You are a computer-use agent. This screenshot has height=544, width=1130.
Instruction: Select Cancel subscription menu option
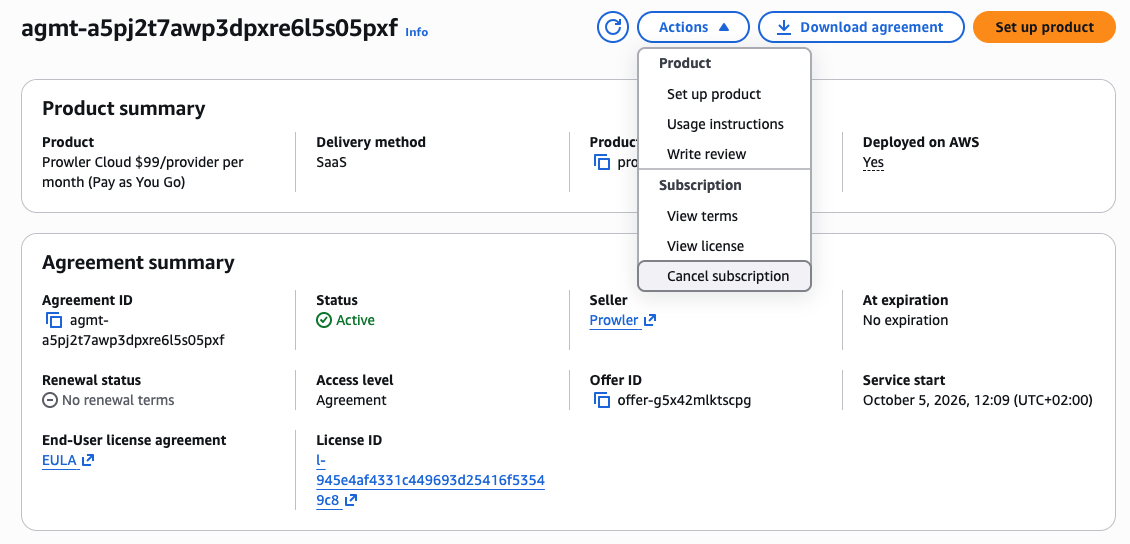point(724,276)
